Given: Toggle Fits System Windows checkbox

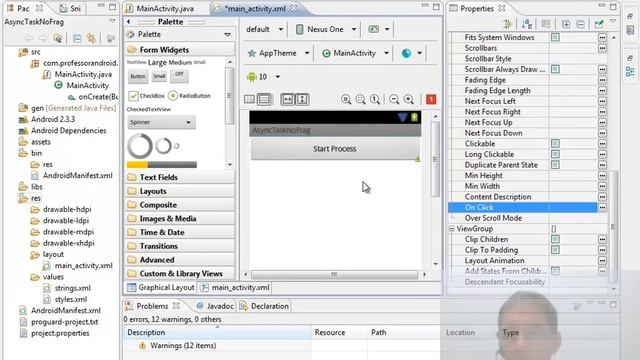Looking at the screenshot, I should [x=555, y=38].
